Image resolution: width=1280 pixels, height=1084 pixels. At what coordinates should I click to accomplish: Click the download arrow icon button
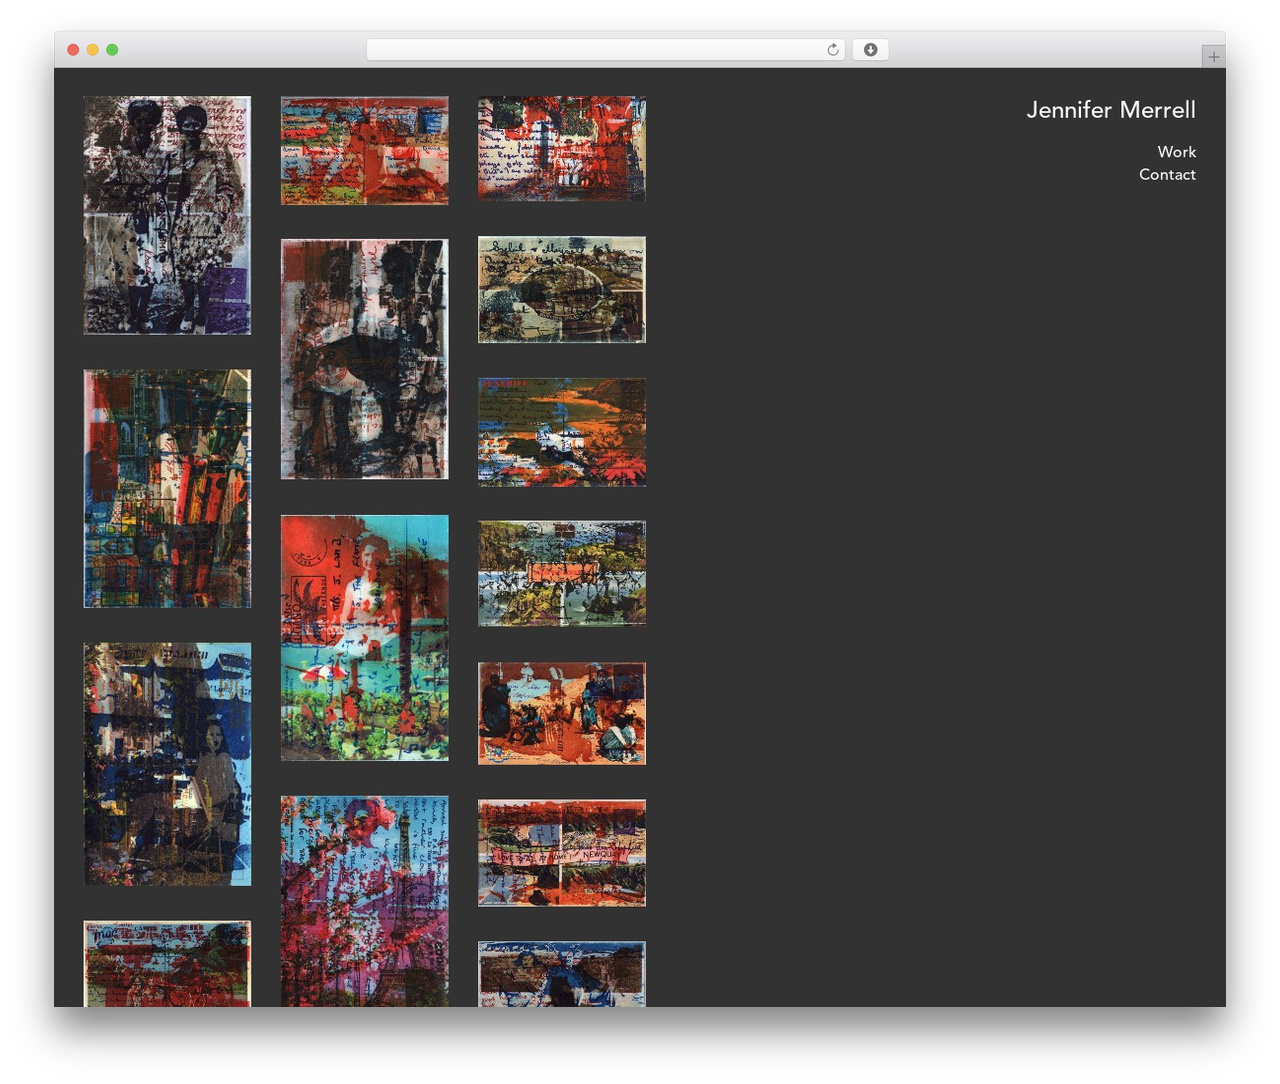tap(870, 50)
